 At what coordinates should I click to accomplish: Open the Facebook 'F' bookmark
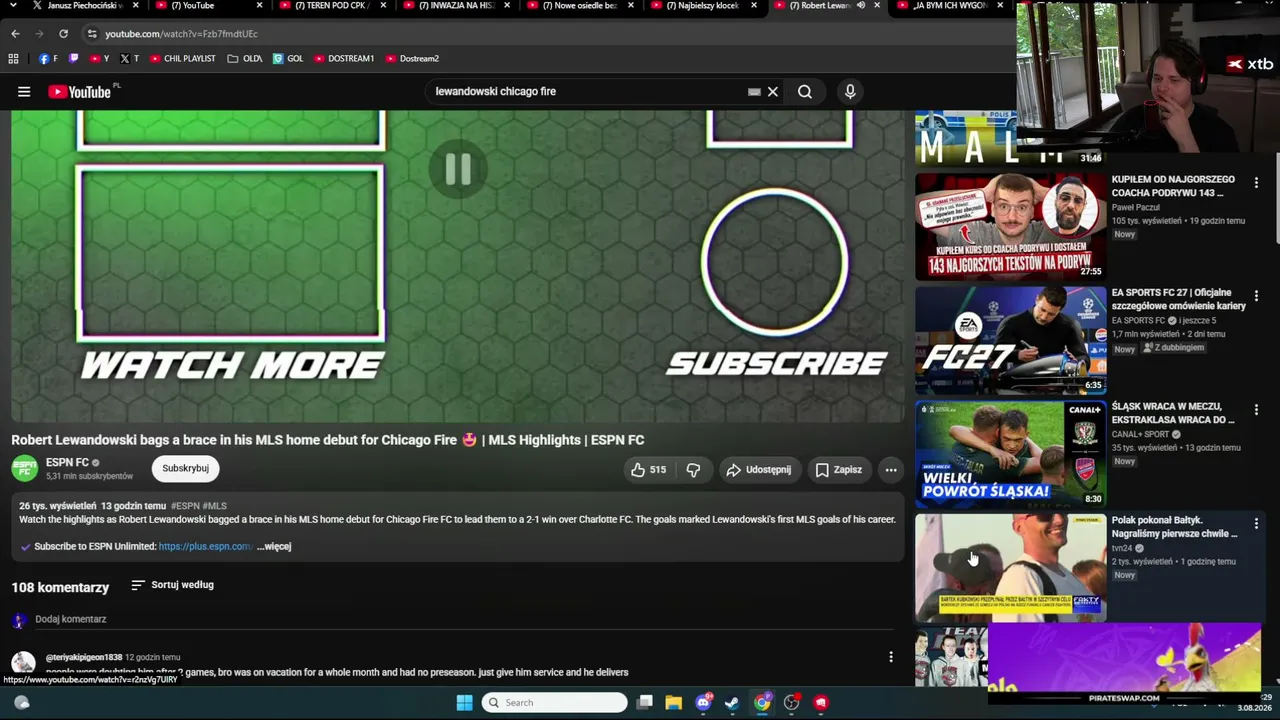click(48, 59)
